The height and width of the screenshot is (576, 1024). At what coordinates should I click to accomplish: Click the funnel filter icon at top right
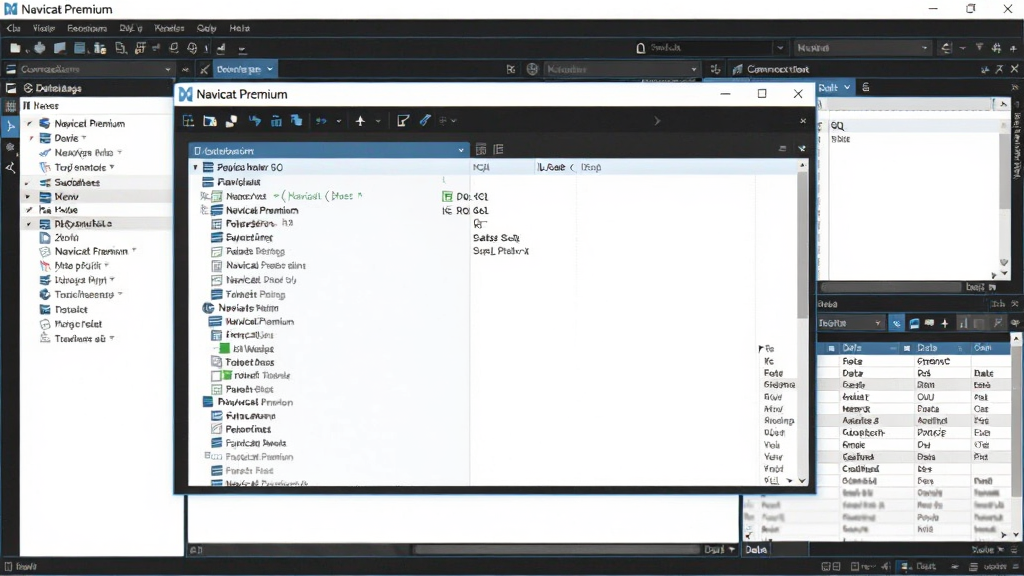tap(979, 48)
